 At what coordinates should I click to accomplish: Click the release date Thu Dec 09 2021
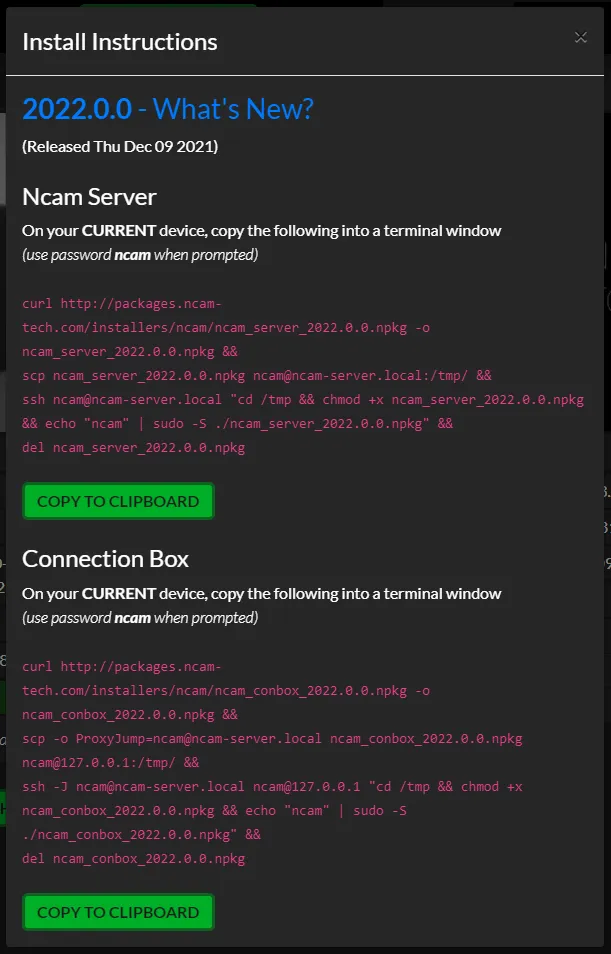click(120, 147)
